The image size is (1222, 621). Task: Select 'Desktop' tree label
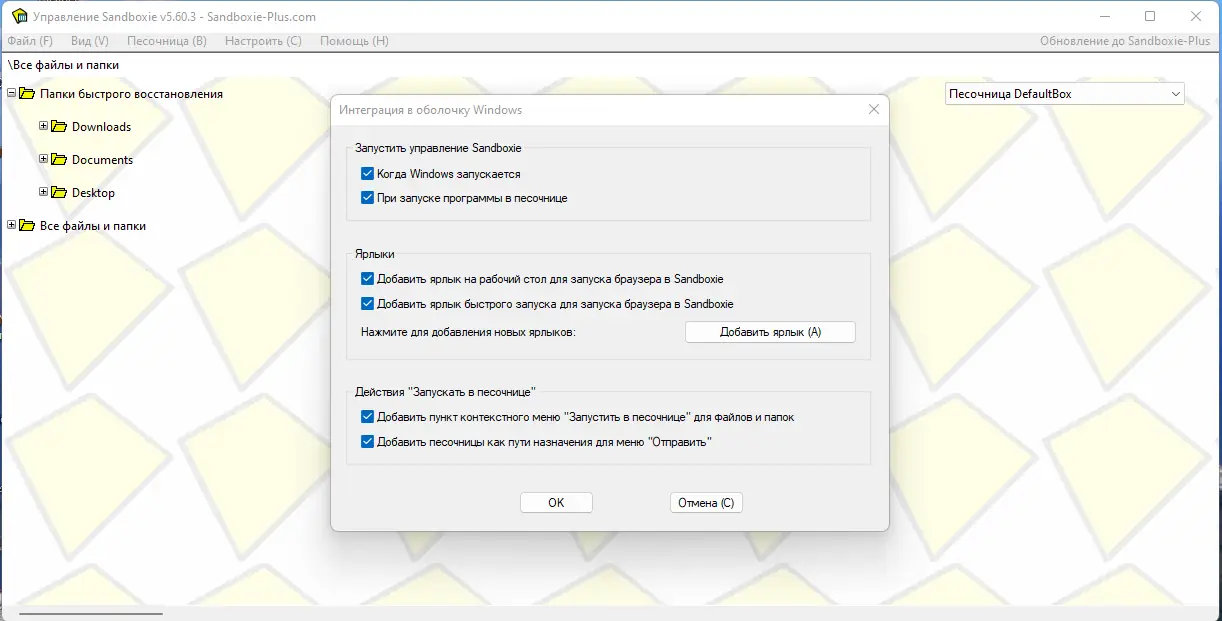(x=94, y=193)
